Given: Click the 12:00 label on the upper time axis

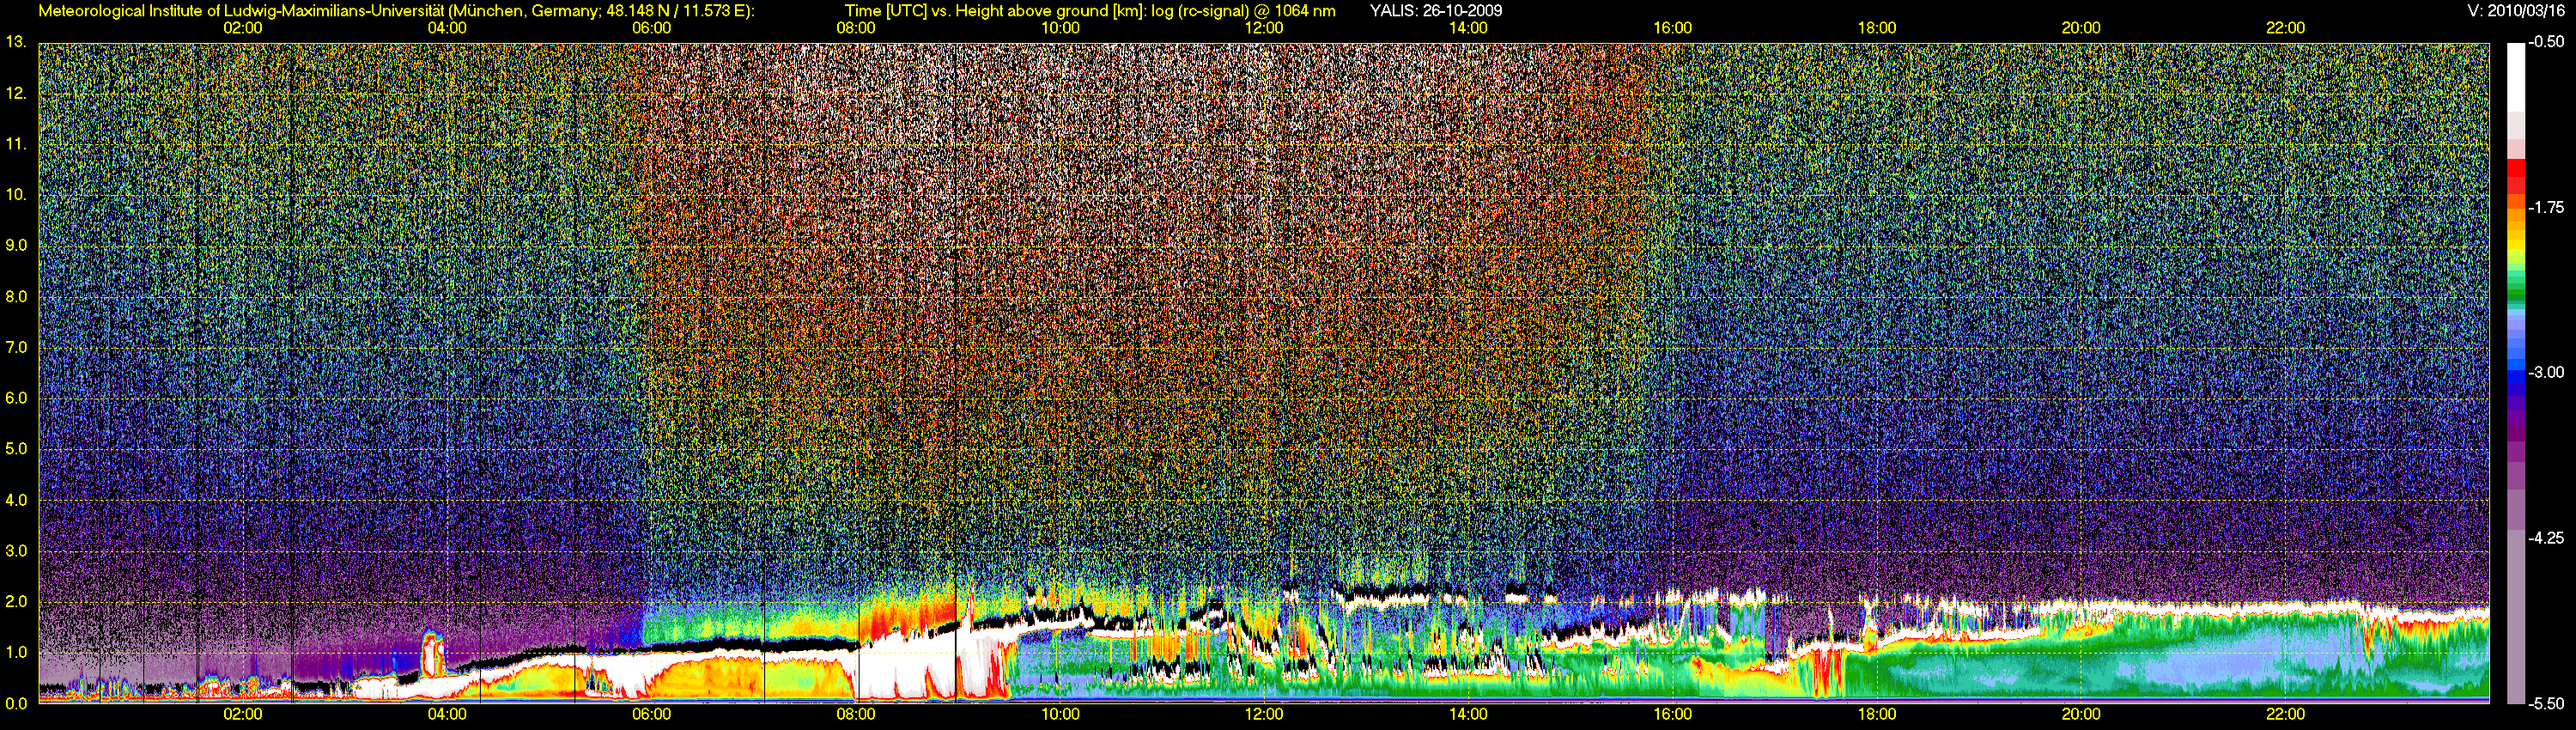Looking at the screenshot, I should click(1264, 28).
